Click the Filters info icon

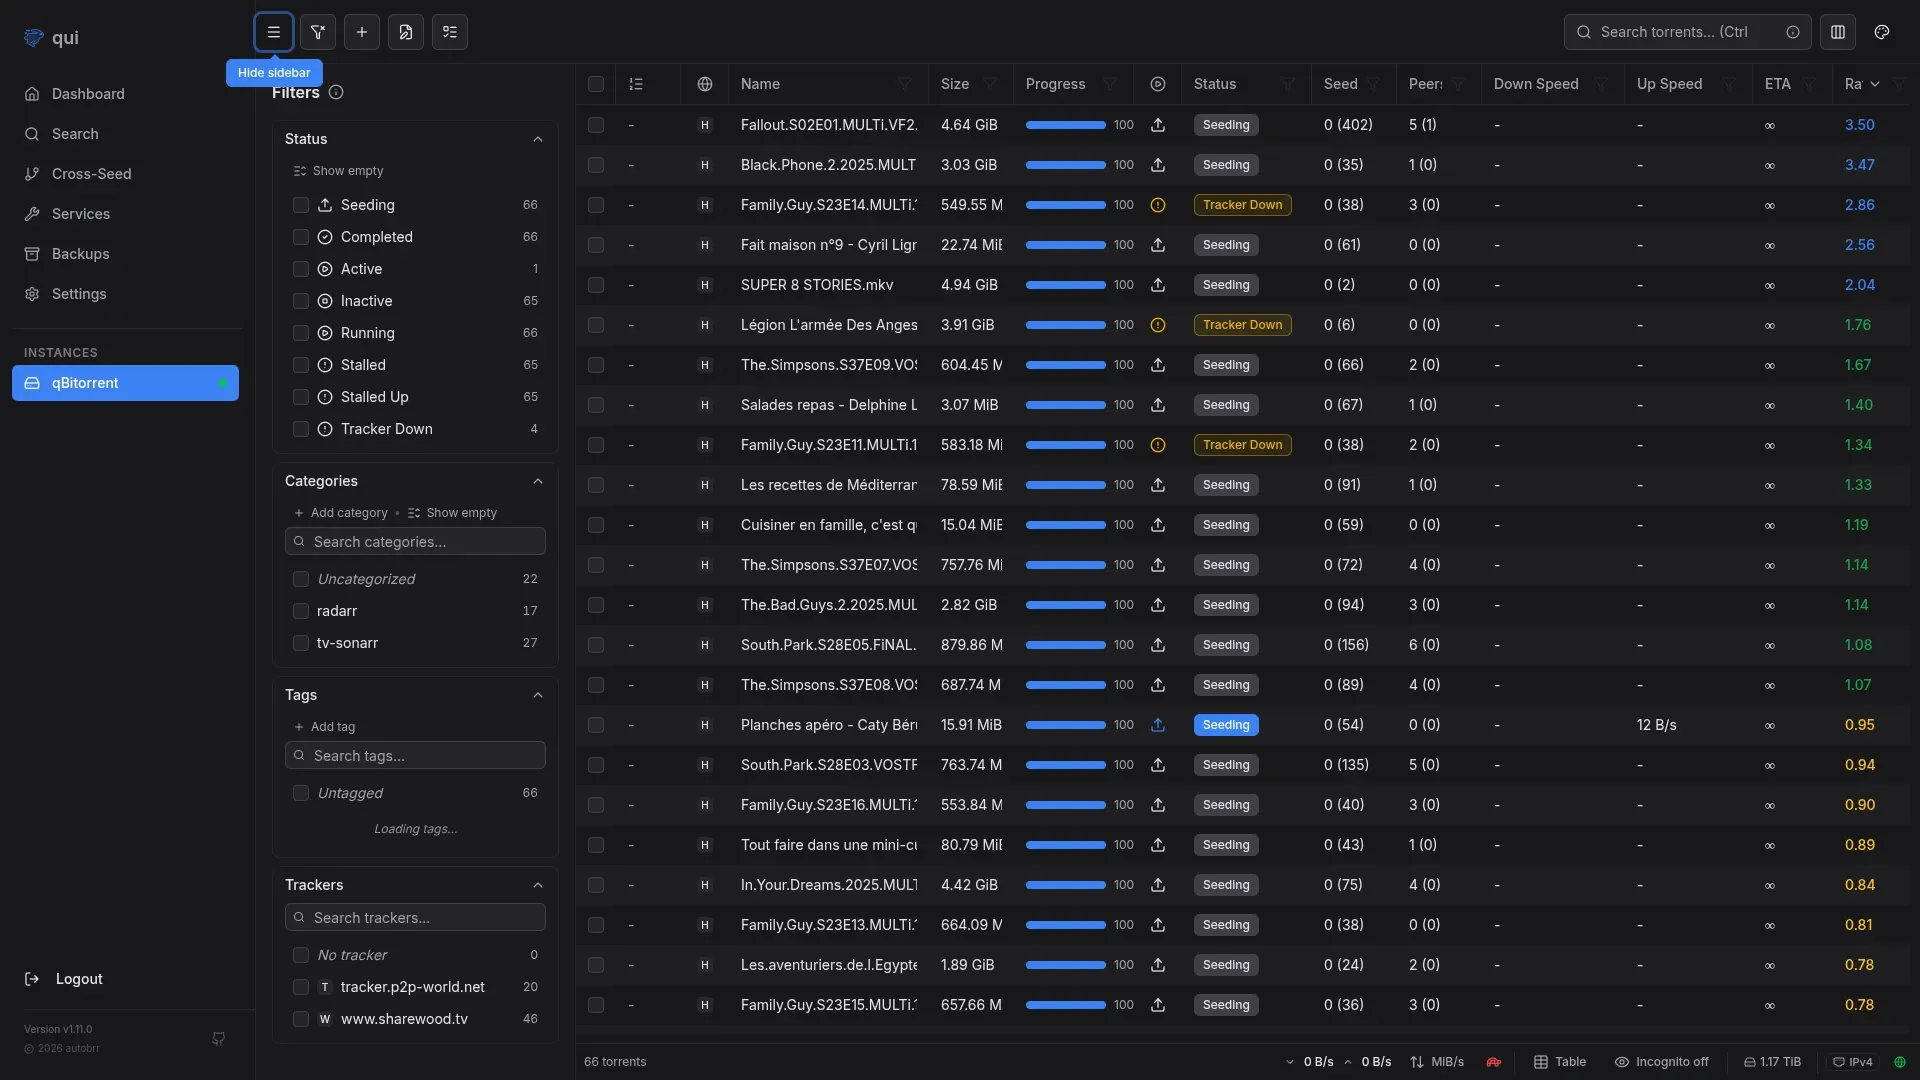tap(336, 93)
